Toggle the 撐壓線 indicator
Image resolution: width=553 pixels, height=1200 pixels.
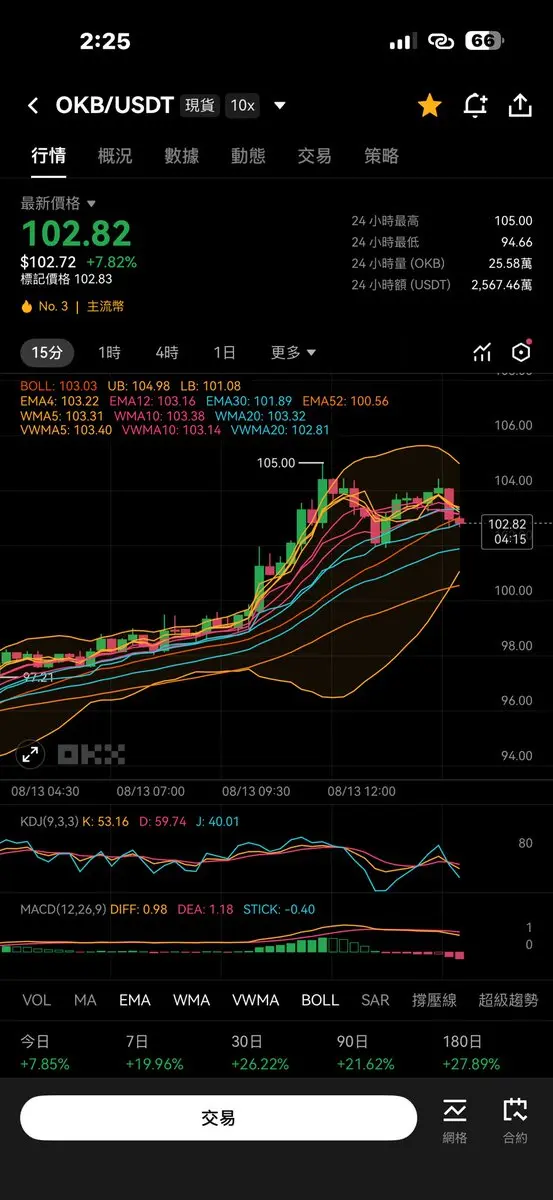point(434,1000)
